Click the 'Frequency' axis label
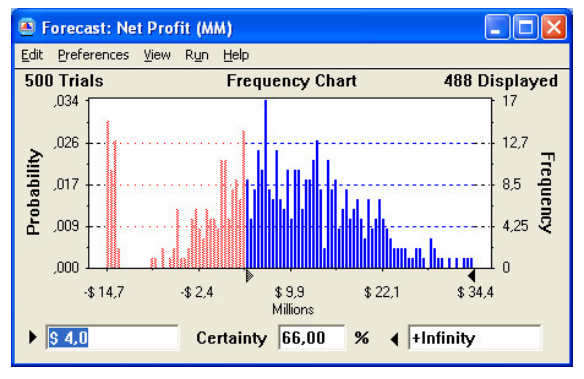This screenshot has width=584, height=379. [x=547, y=192]
